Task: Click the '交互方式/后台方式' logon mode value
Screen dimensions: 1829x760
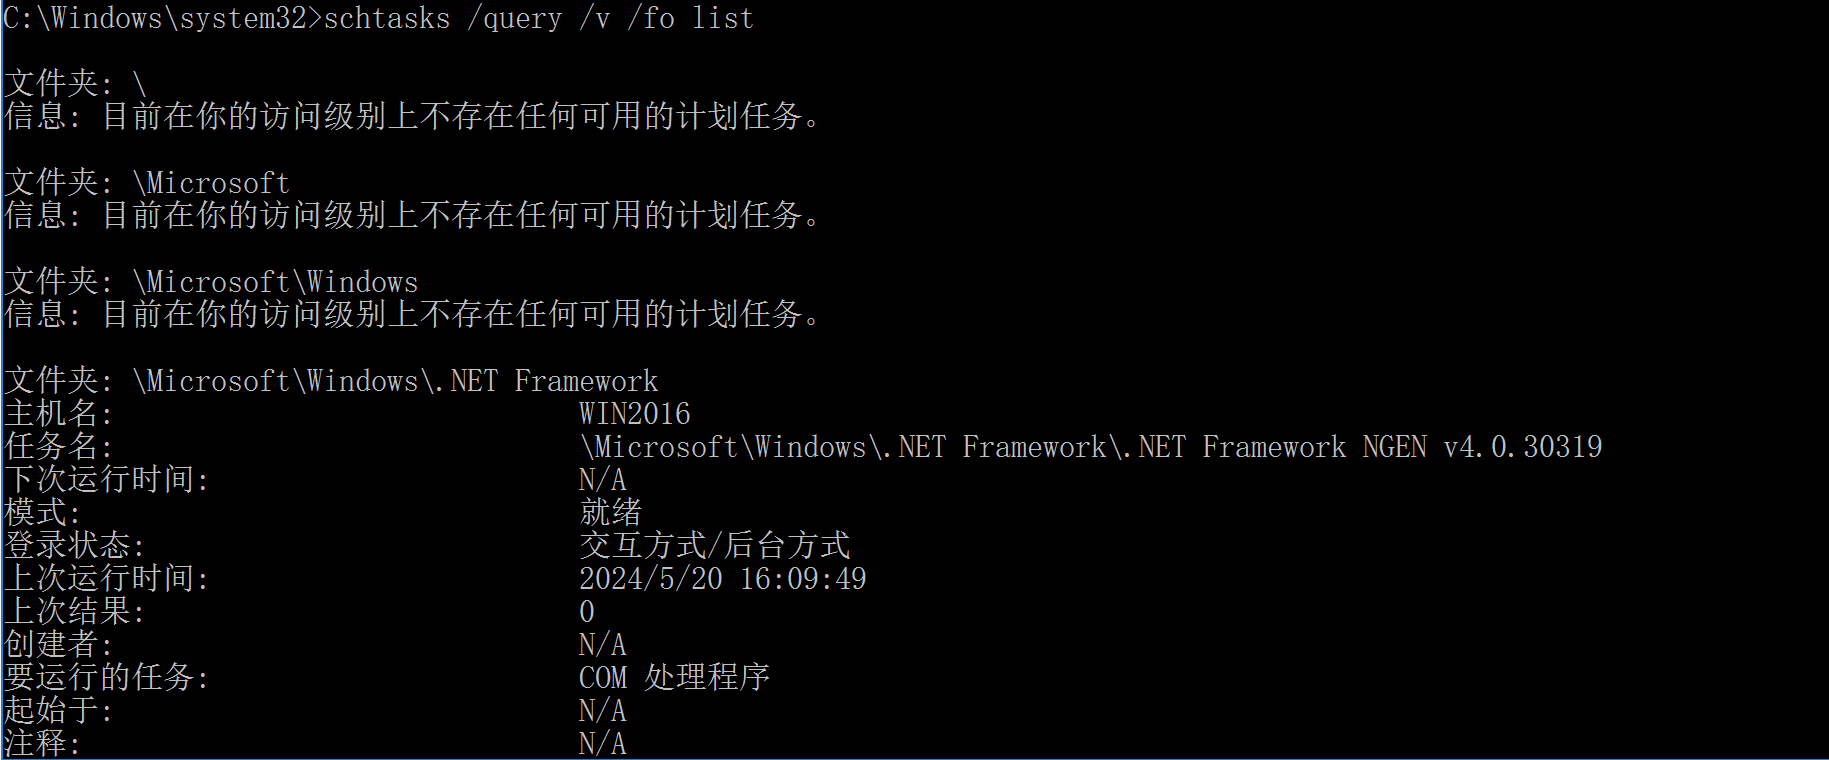Action: [x=714, y=546]
